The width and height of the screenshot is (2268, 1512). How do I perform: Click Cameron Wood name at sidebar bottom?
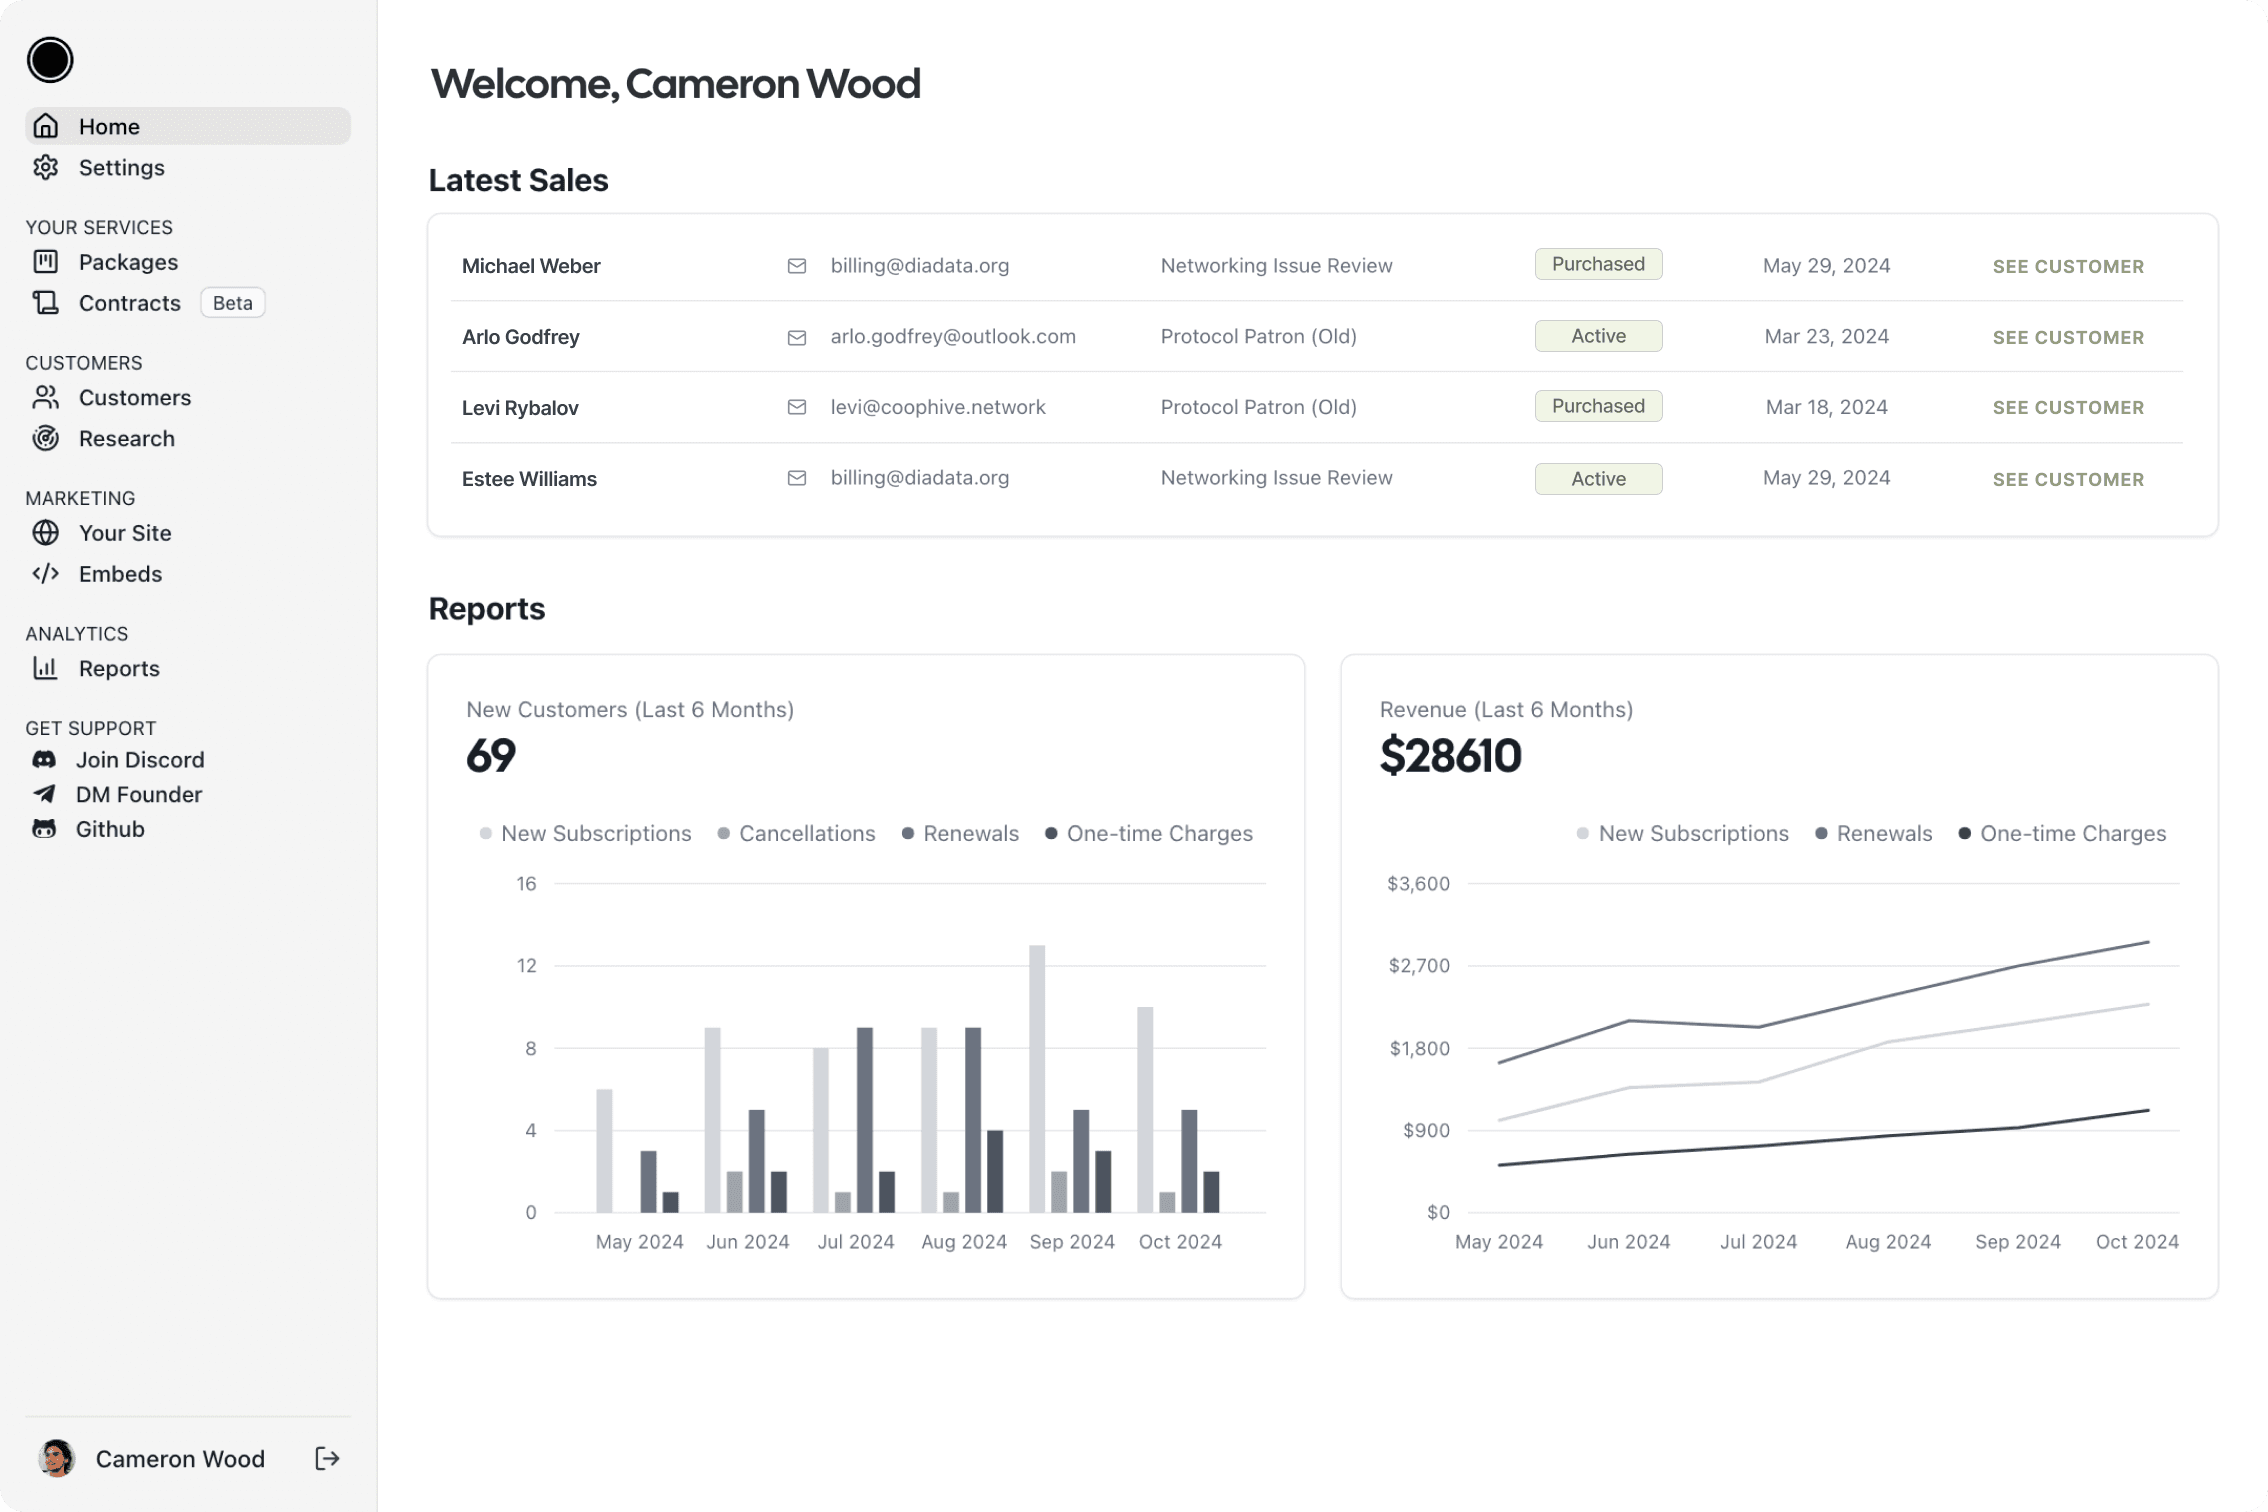pyautogui.click(x=180, y=1459)
